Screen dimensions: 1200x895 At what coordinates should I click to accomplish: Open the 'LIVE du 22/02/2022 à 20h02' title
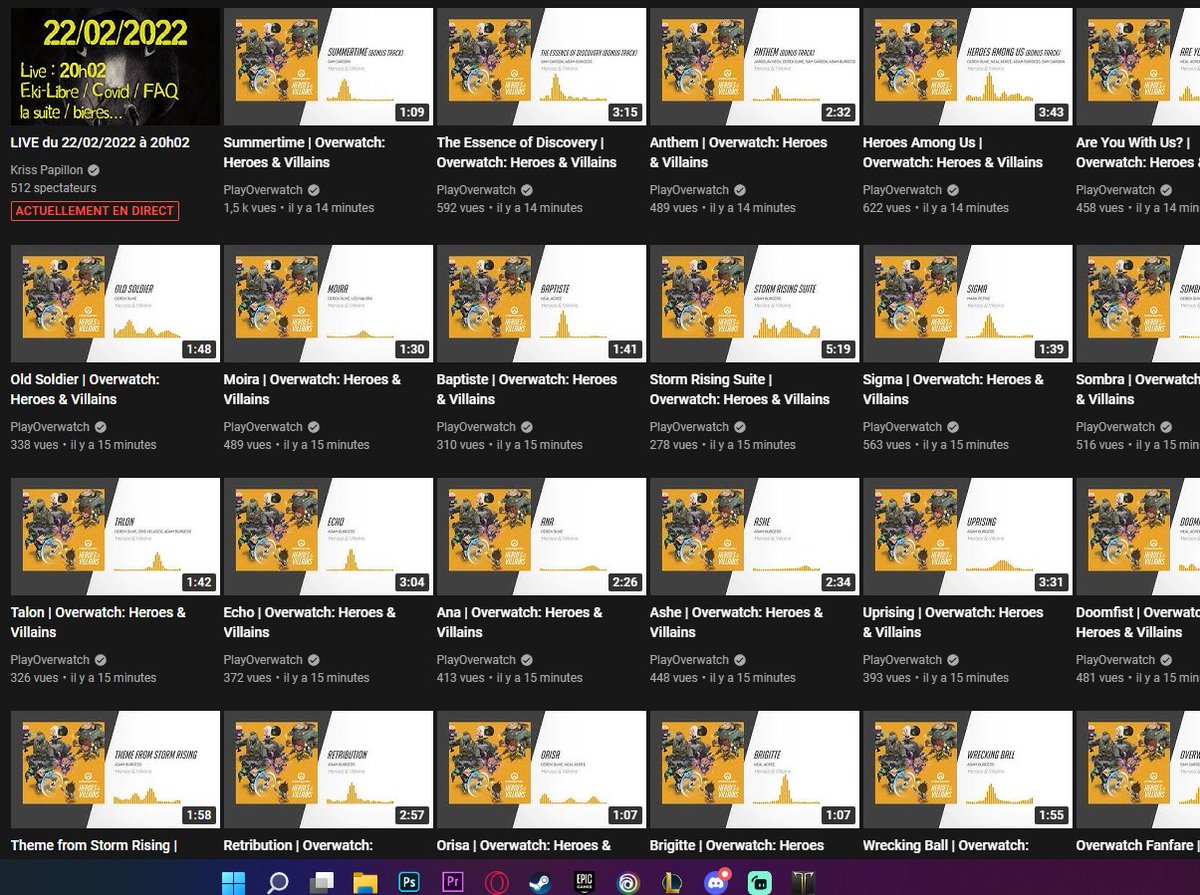pos(100,143)
